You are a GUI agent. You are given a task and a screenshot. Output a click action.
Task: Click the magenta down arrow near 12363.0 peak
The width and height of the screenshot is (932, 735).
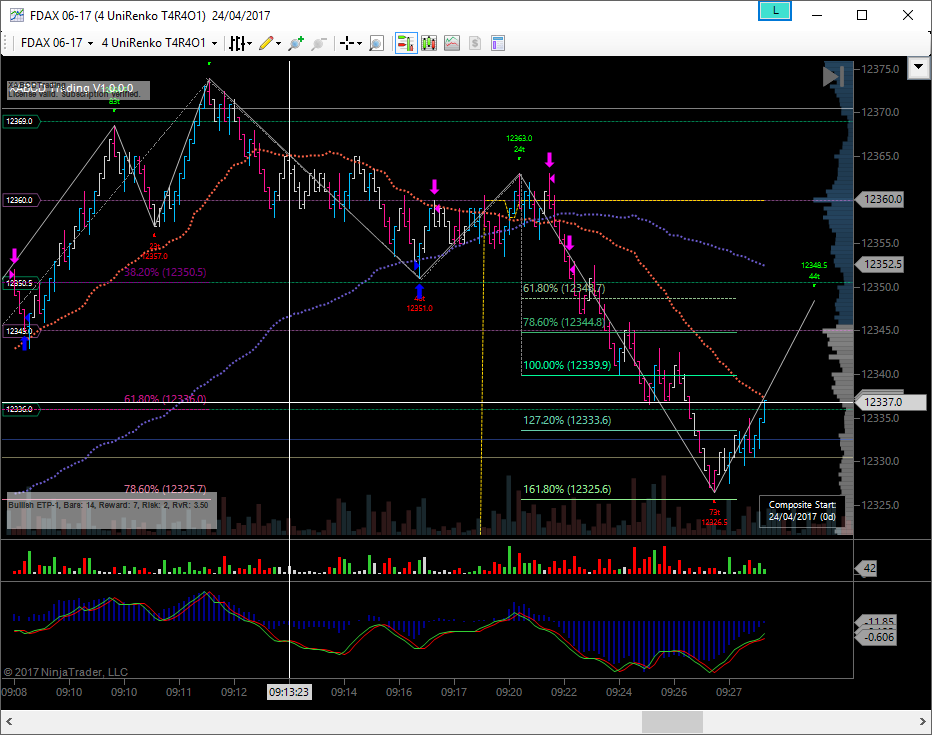pyautogui.click(x=549, y=160)
